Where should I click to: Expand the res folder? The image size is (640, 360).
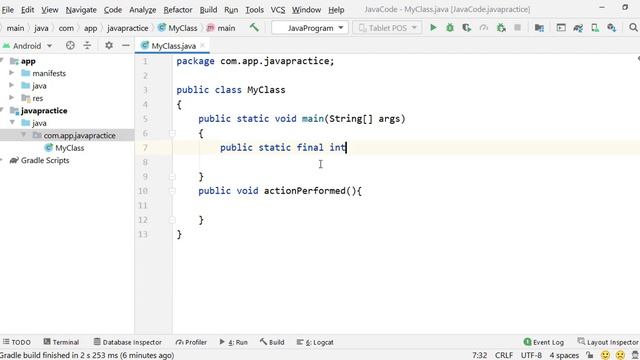(x=12, y=98)
